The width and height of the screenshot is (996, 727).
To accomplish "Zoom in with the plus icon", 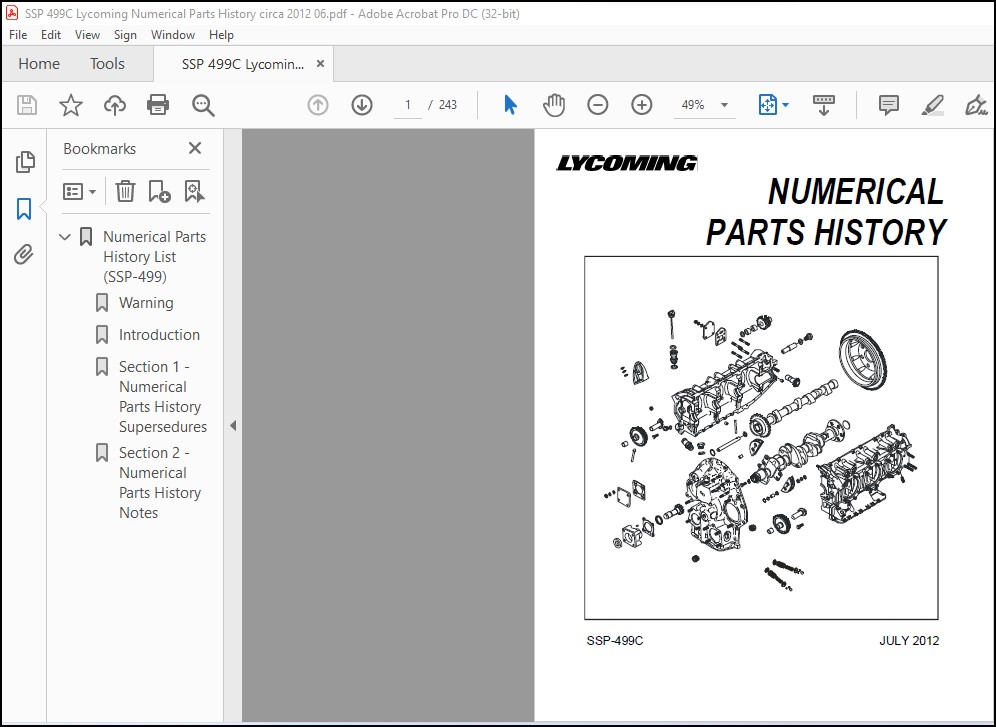I will [642, 105].
